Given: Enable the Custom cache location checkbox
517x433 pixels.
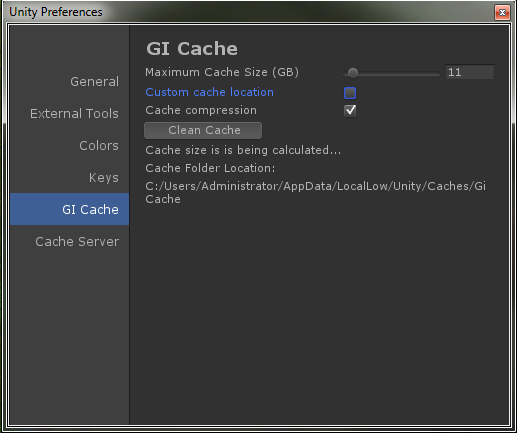Looking at the screenshot, I should (x=350, y=93).
